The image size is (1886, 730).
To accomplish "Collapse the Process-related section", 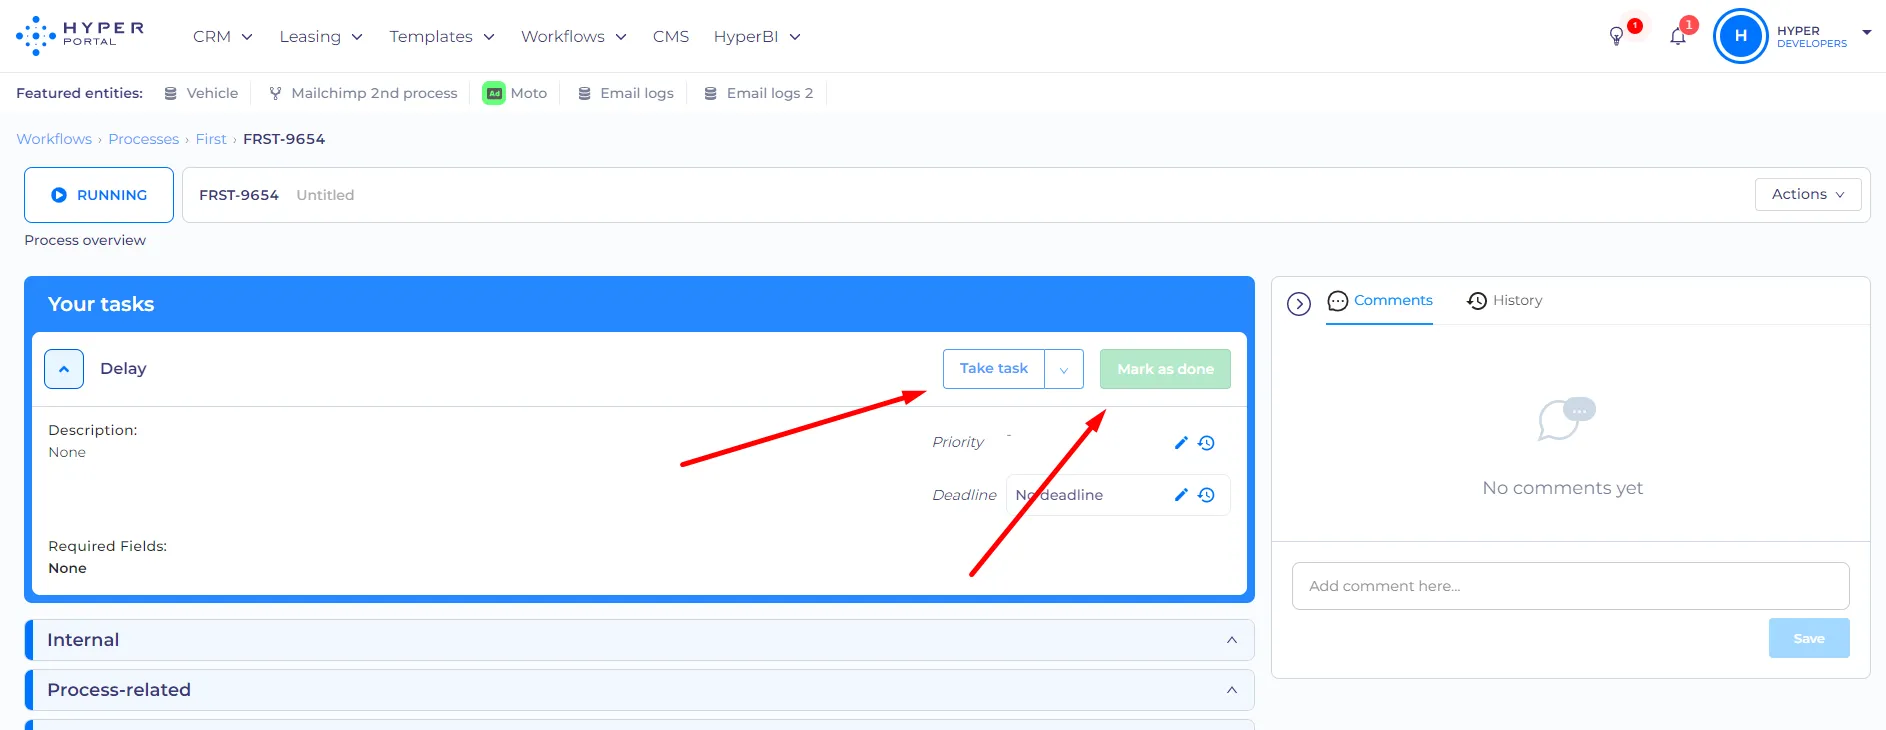I will 1232,690.
